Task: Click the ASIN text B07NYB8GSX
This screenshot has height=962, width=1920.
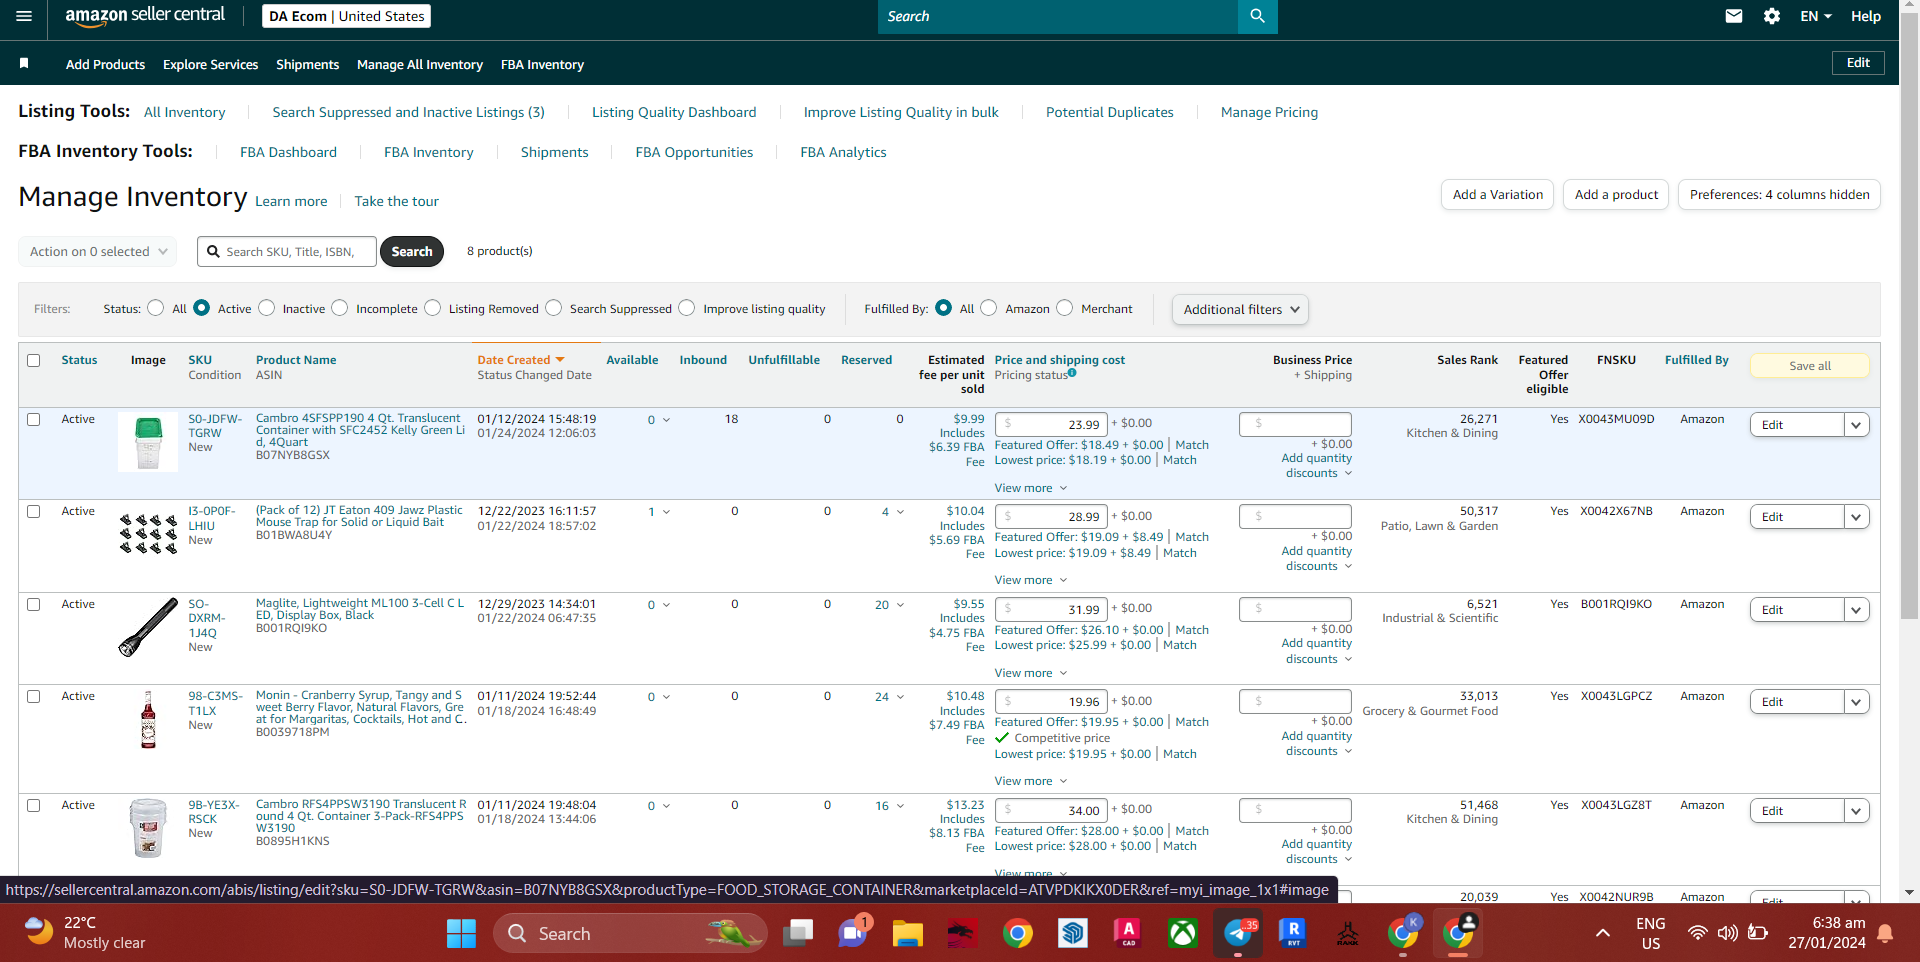Action: (293, 455)
